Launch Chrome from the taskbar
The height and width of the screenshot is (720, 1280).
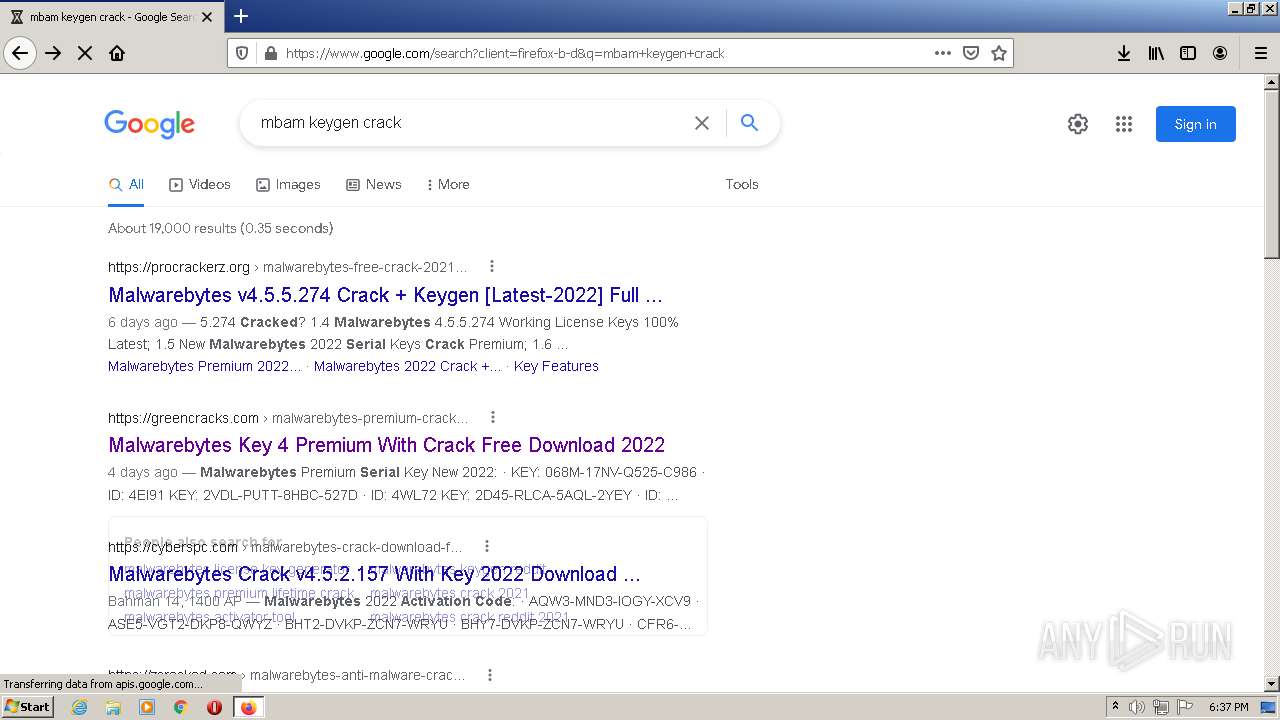pos(181,707)
